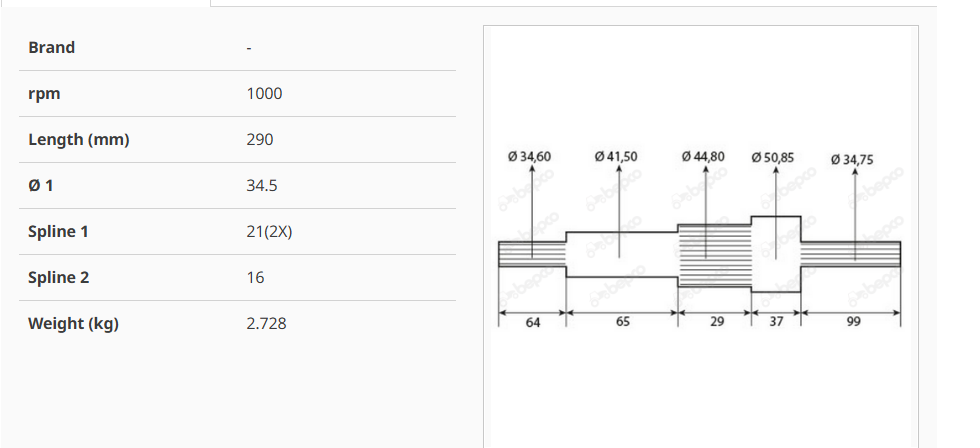Click the Length (mm) row label

[x=79, y=139]
